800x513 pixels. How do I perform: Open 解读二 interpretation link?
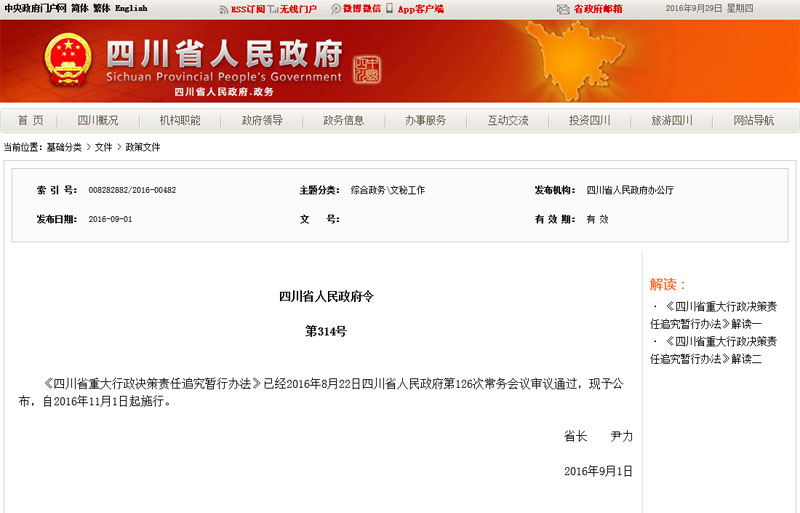(713, 350)
